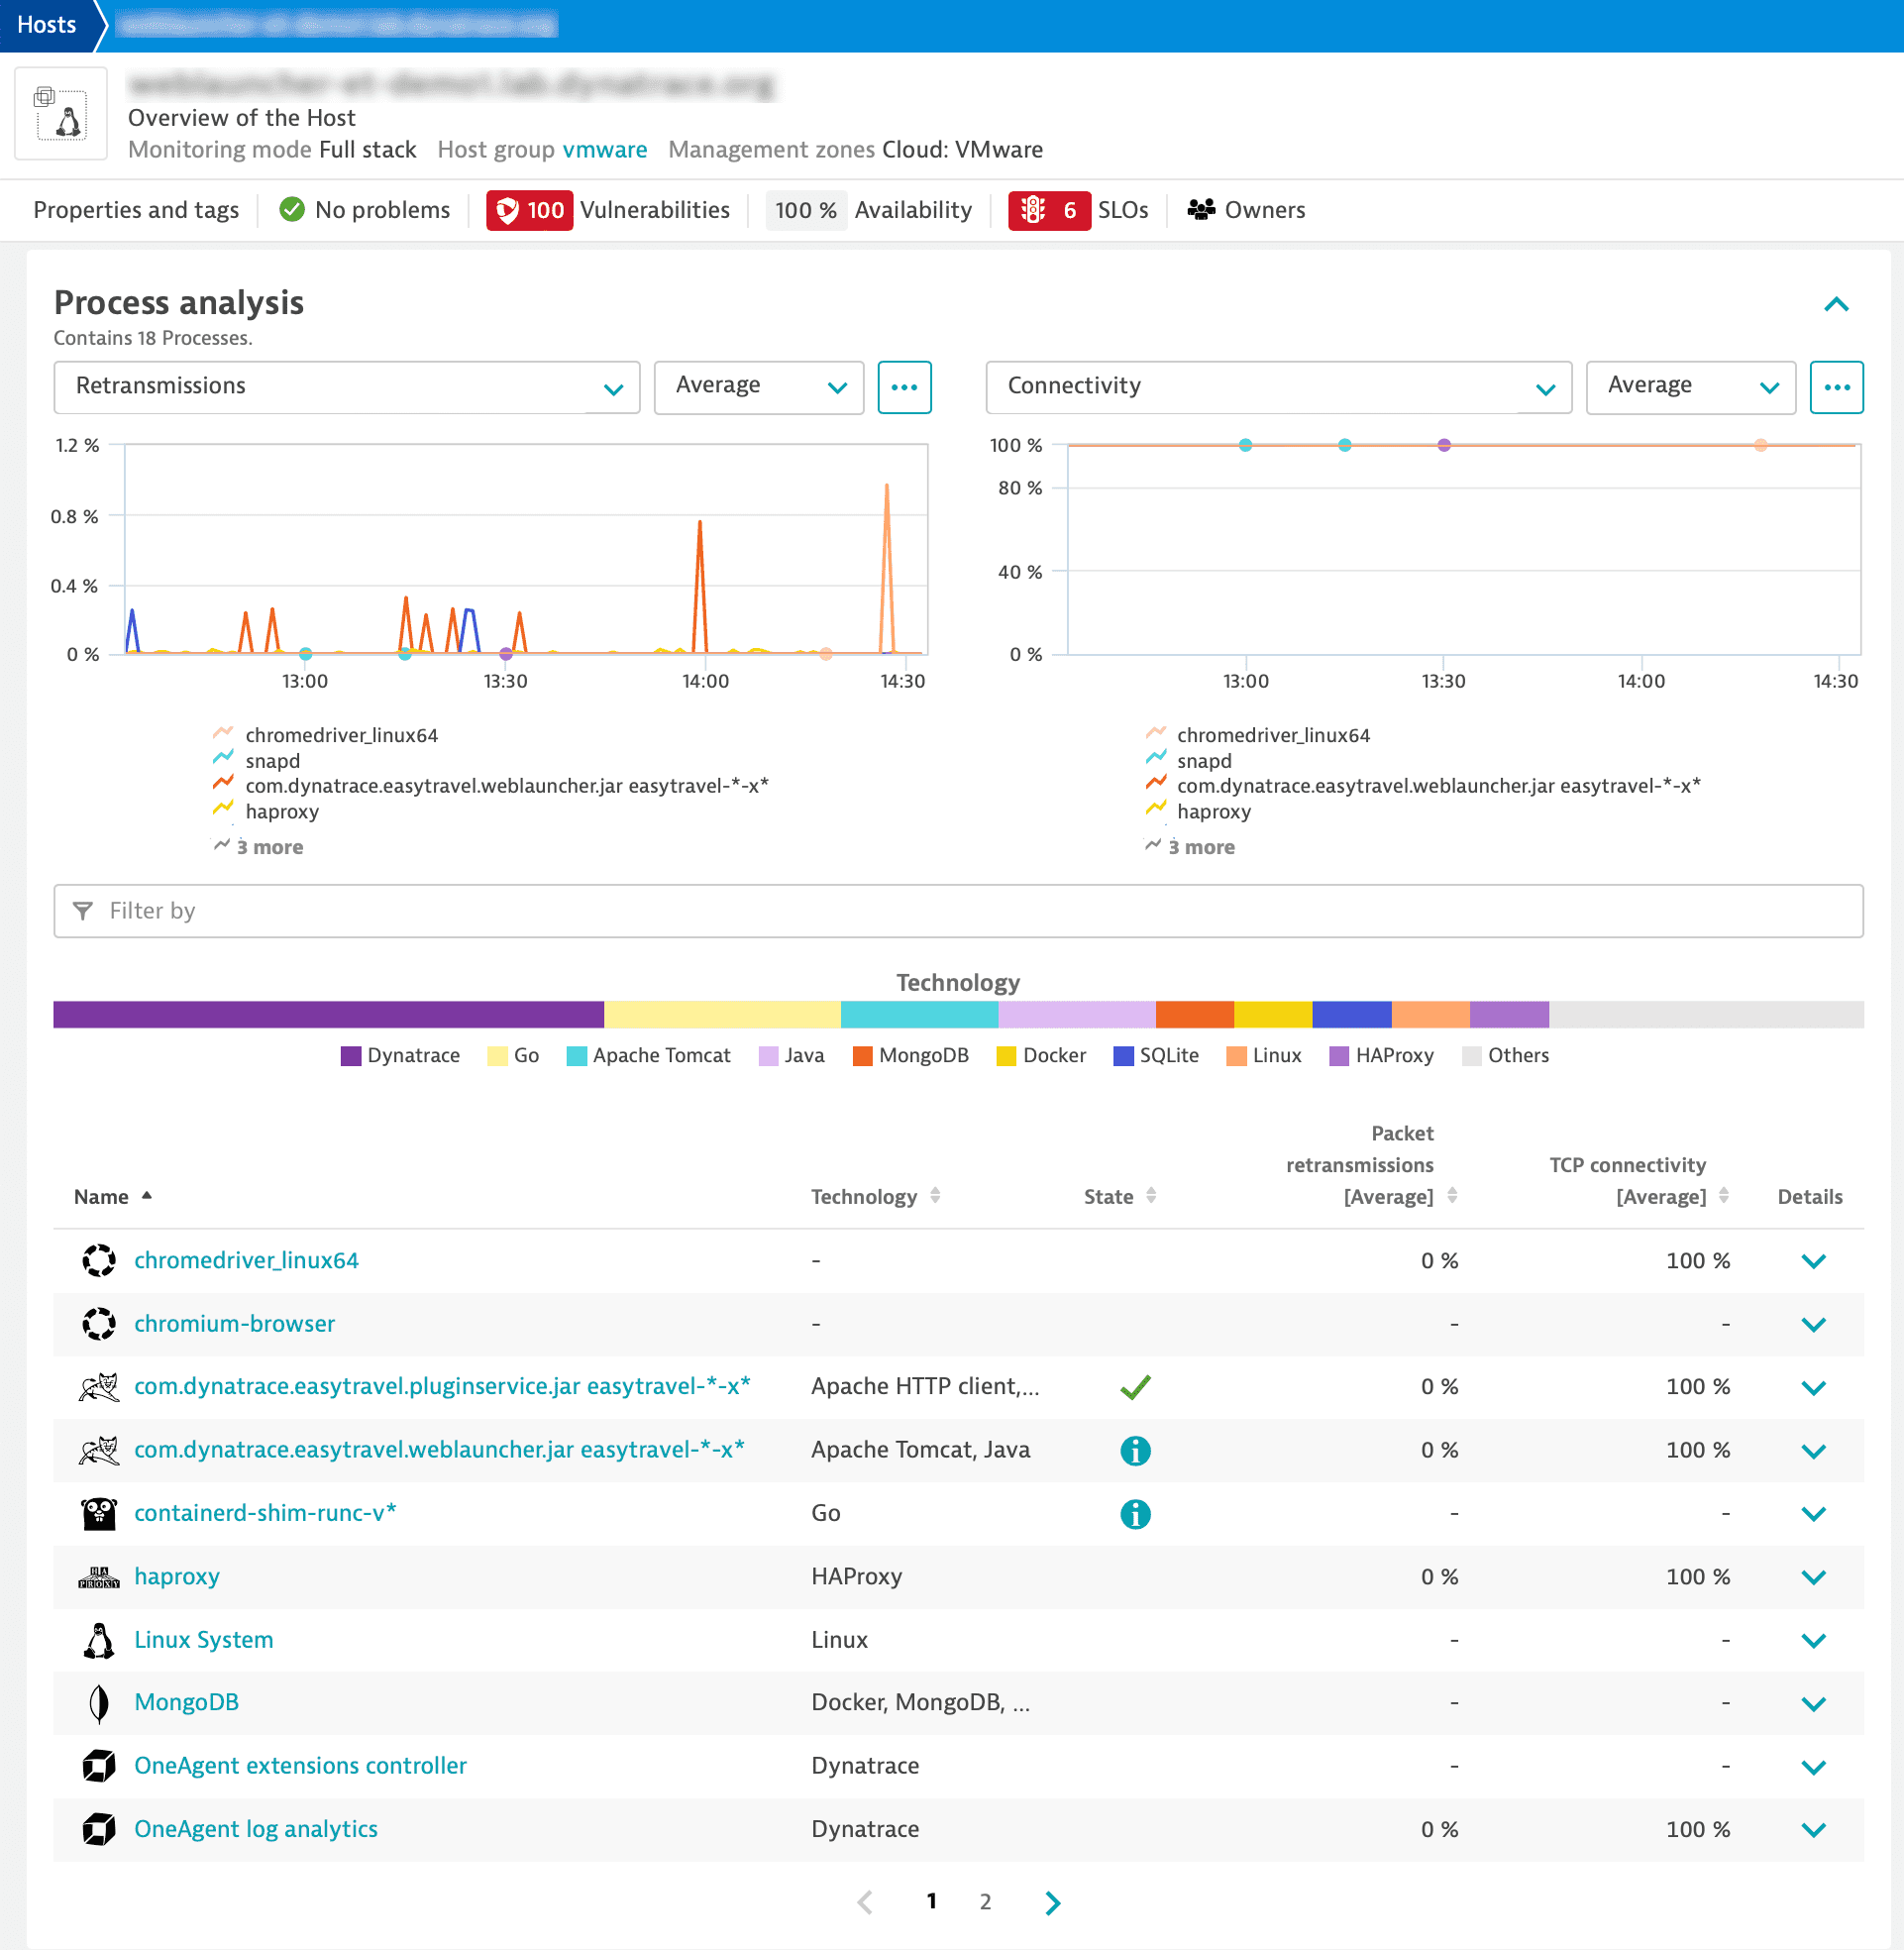Click the Apache Tomcat legend swatch
This screenshot has width=1904, height=1950.
pos(576,1057)
